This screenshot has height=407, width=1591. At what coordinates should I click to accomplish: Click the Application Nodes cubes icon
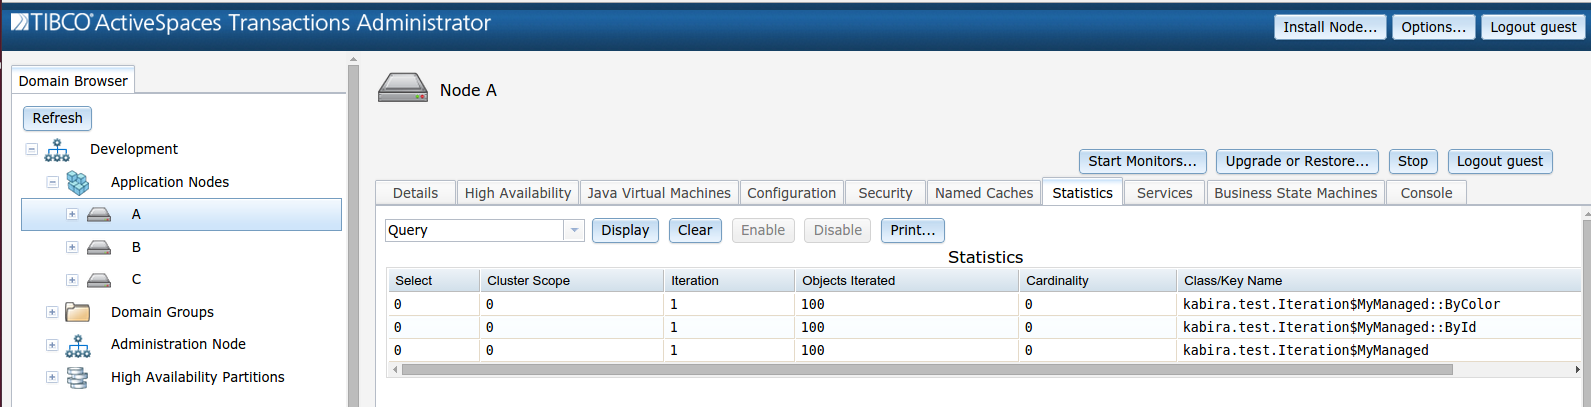78,182
